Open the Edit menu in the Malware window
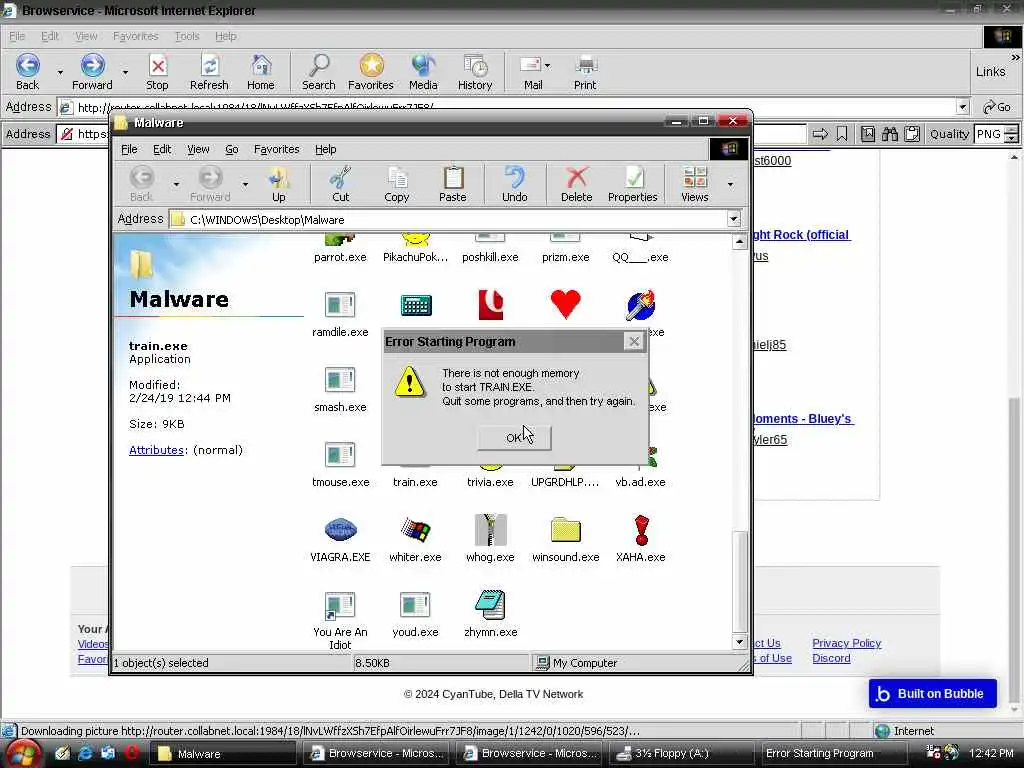This screenshot has height=768, width=1024. pyautogui.click(x=162, y=150)
